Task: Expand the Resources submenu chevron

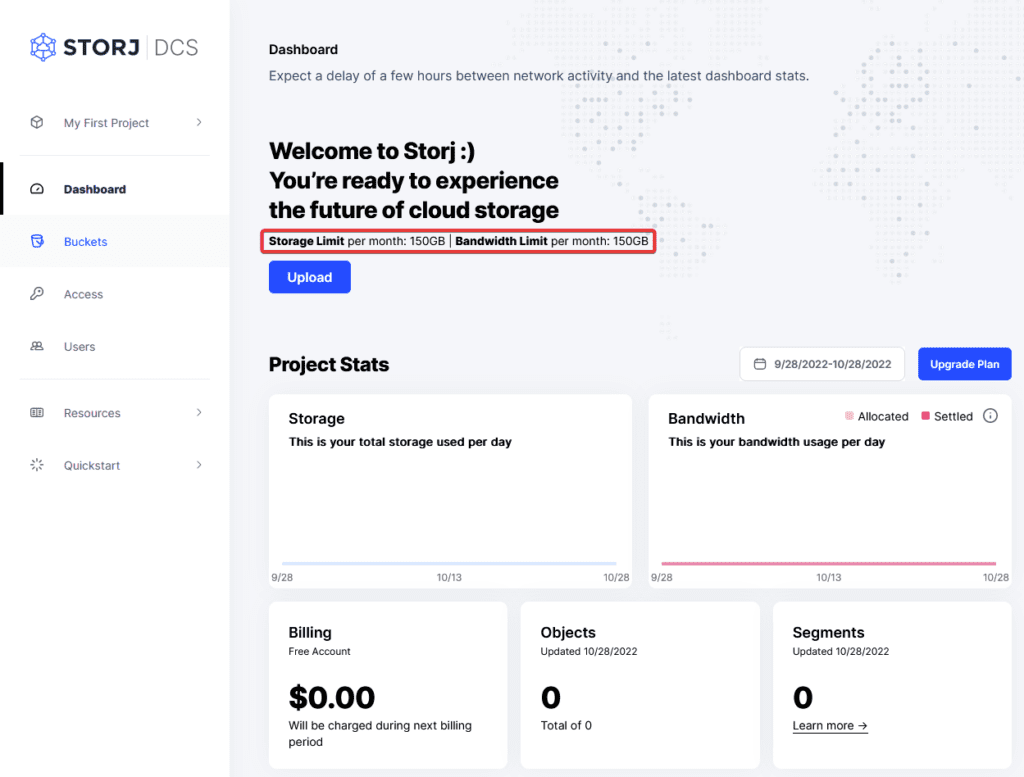Action: tap(199, 413)
